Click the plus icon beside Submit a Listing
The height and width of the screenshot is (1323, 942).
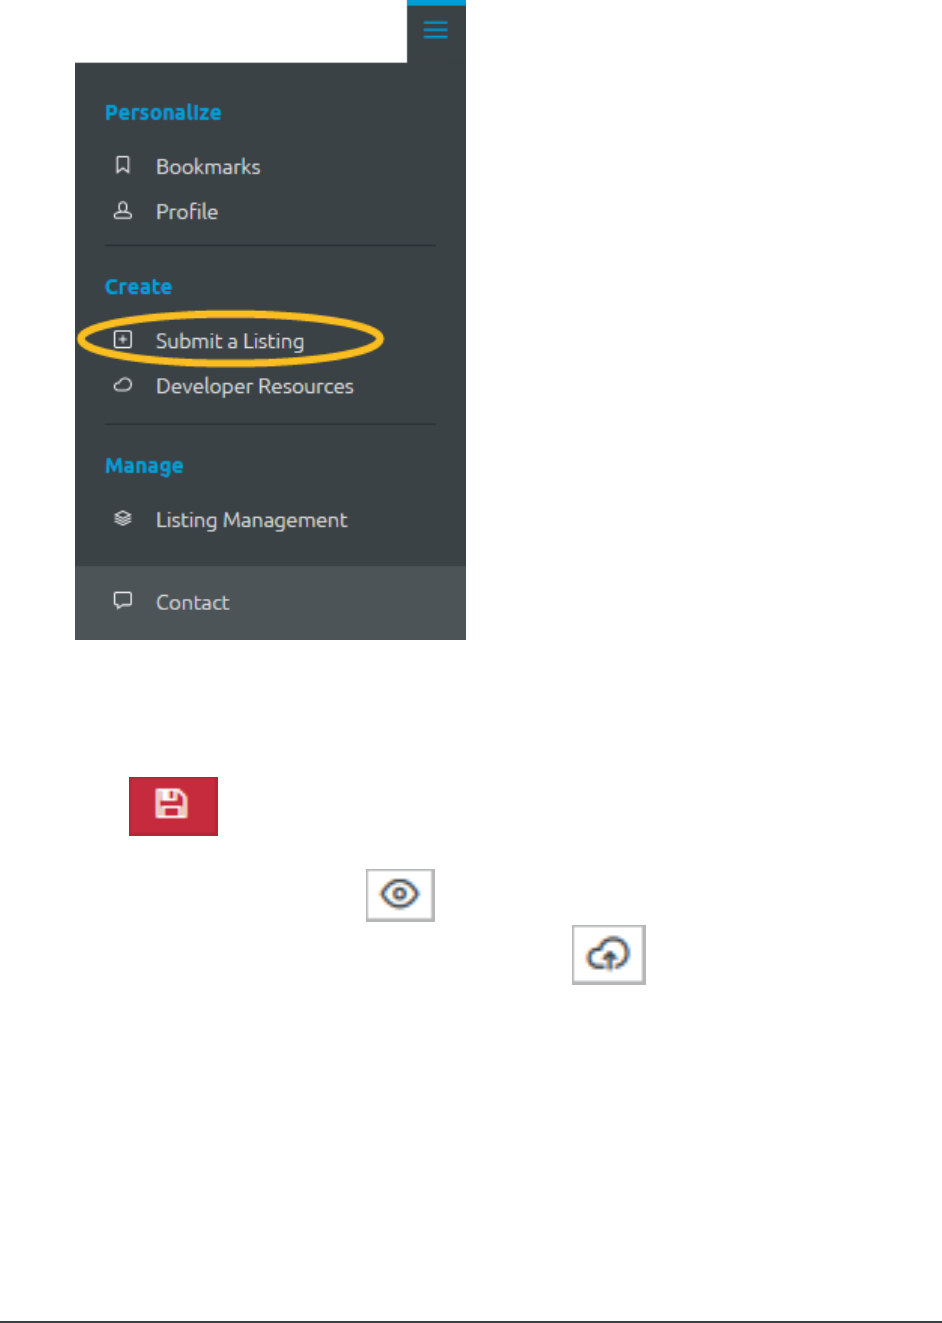pos(123,340)
